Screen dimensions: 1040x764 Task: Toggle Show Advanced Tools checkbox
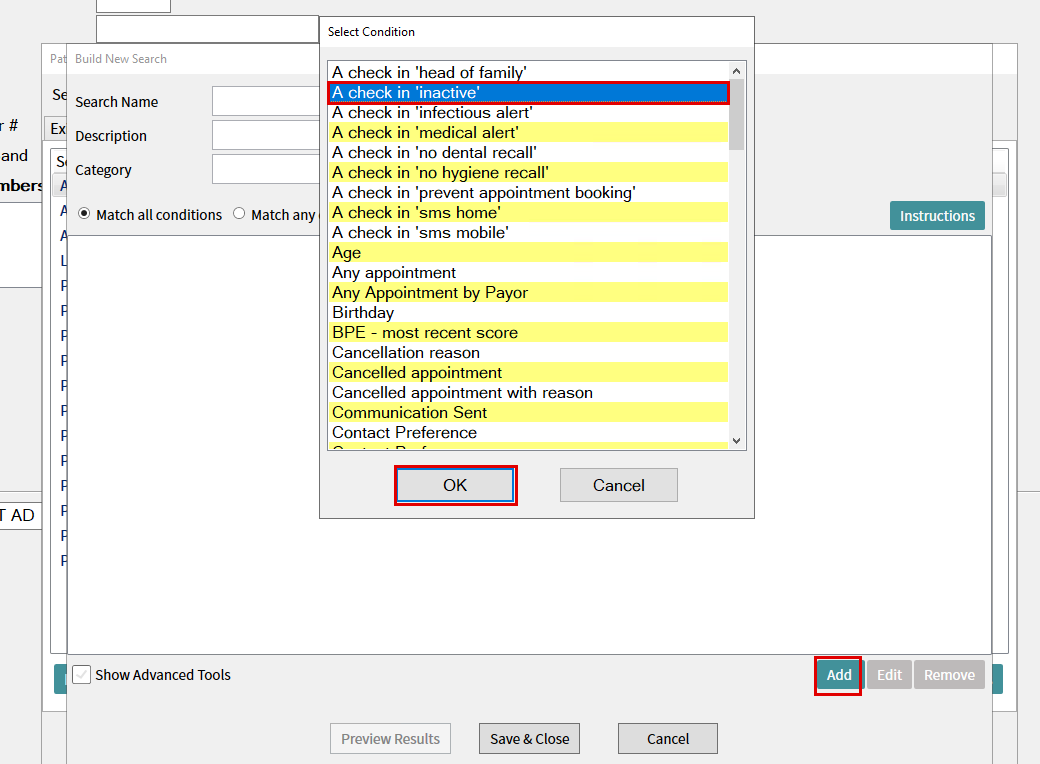[x=82, y=674]
